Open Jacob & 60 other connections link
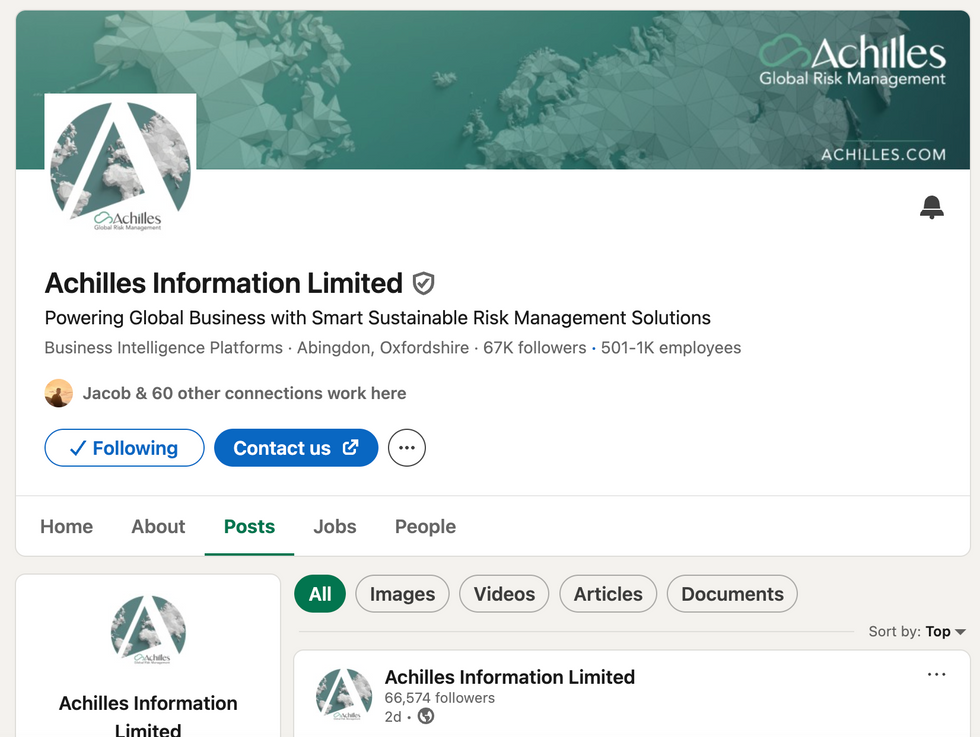The image size is (980, 737). point(244,393)
